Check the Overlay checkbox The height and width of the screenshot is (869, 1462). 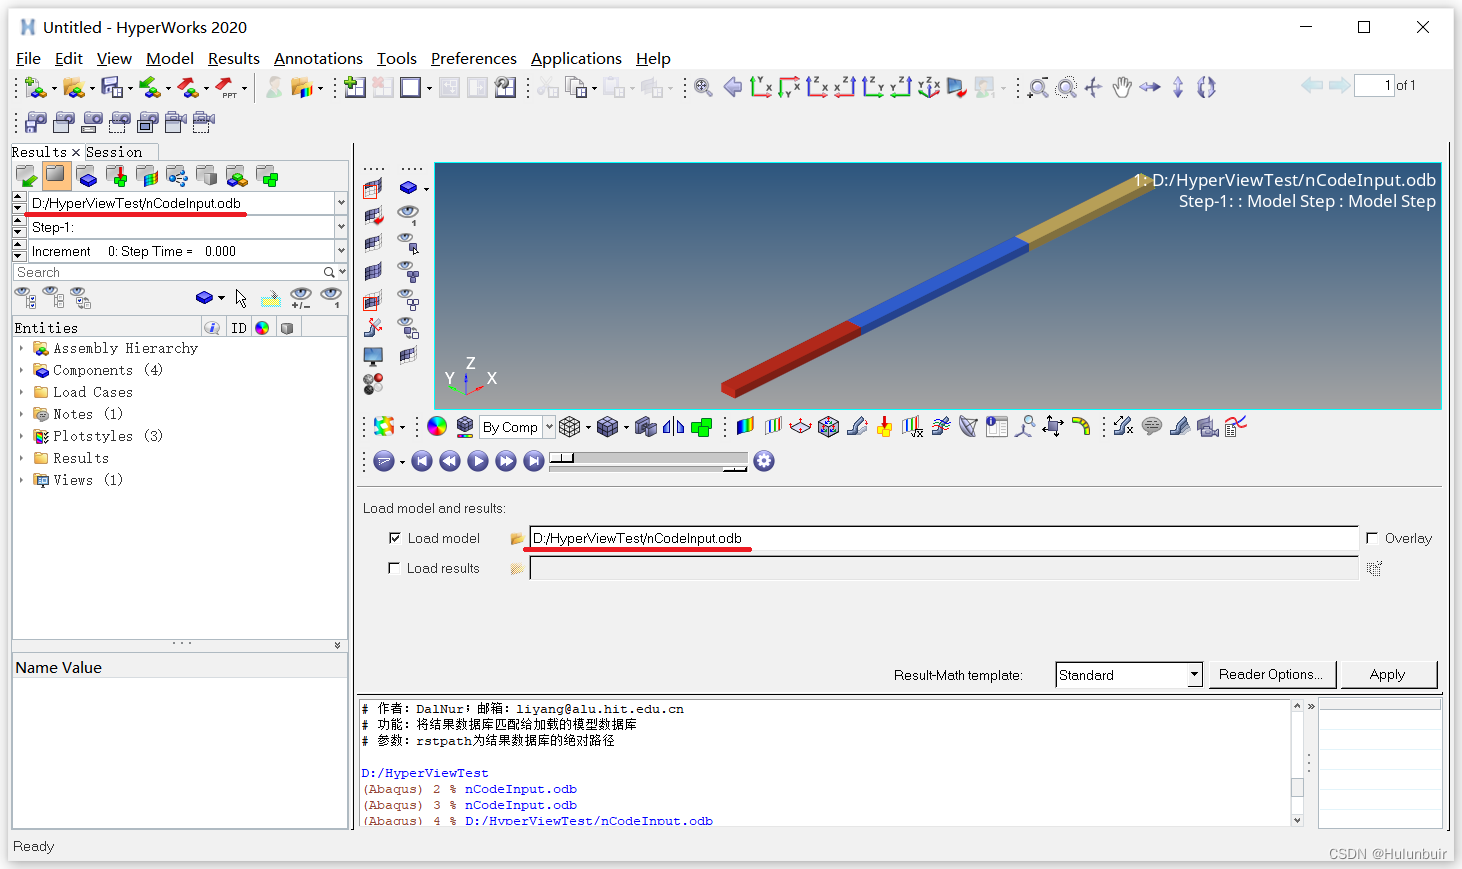1372,538
